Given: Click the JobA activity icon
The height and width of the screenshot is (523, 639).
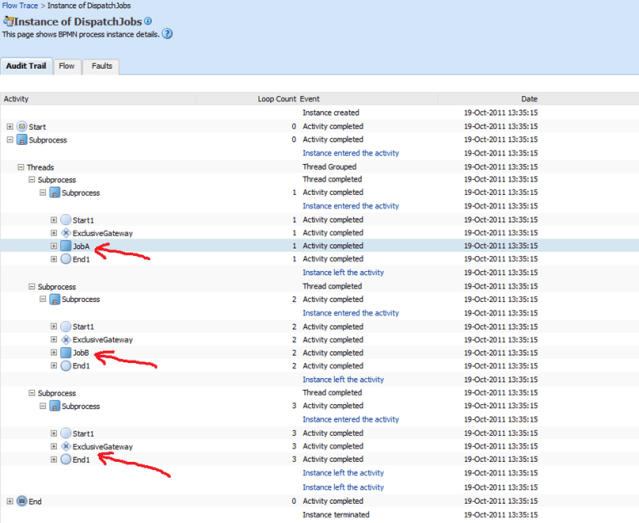Looking at the screenshot, I should [x=66, y=246].
